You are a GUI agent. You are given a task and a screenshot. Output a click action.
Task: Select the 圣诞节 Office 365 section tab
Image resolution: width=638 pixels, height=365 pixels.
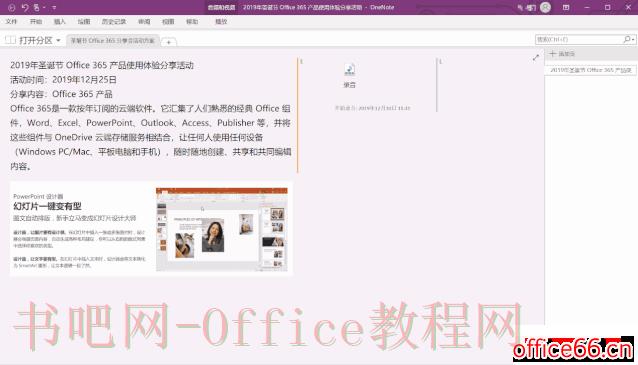coord(113,41)
